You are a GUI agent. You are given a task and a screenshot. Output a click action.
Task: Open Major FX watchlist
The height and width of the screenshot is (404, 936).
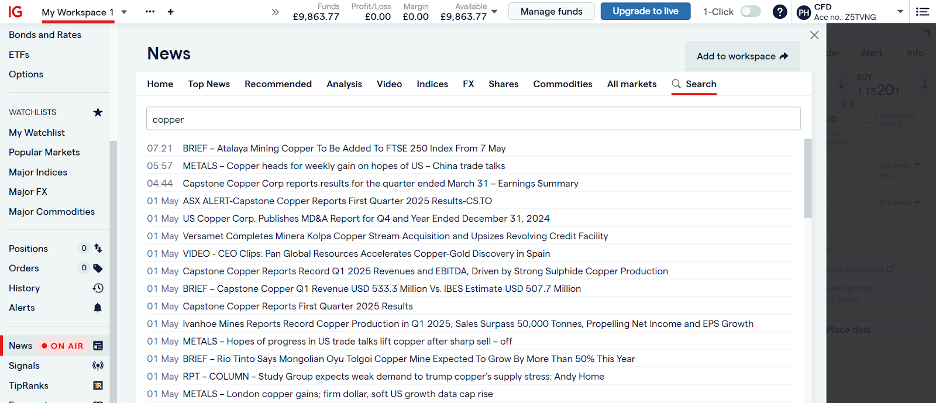tap(28, 192)
